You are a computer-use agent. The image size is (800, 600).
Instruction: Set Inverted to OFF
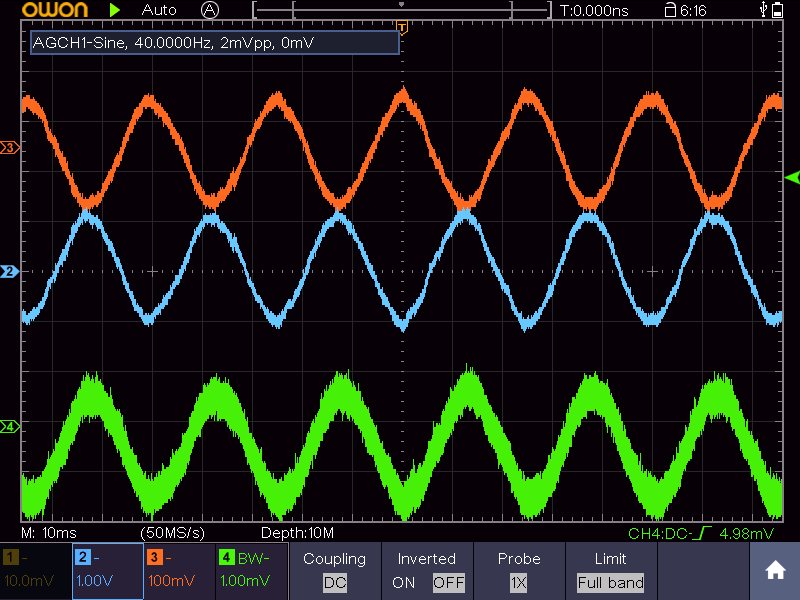tap(448, 583)
